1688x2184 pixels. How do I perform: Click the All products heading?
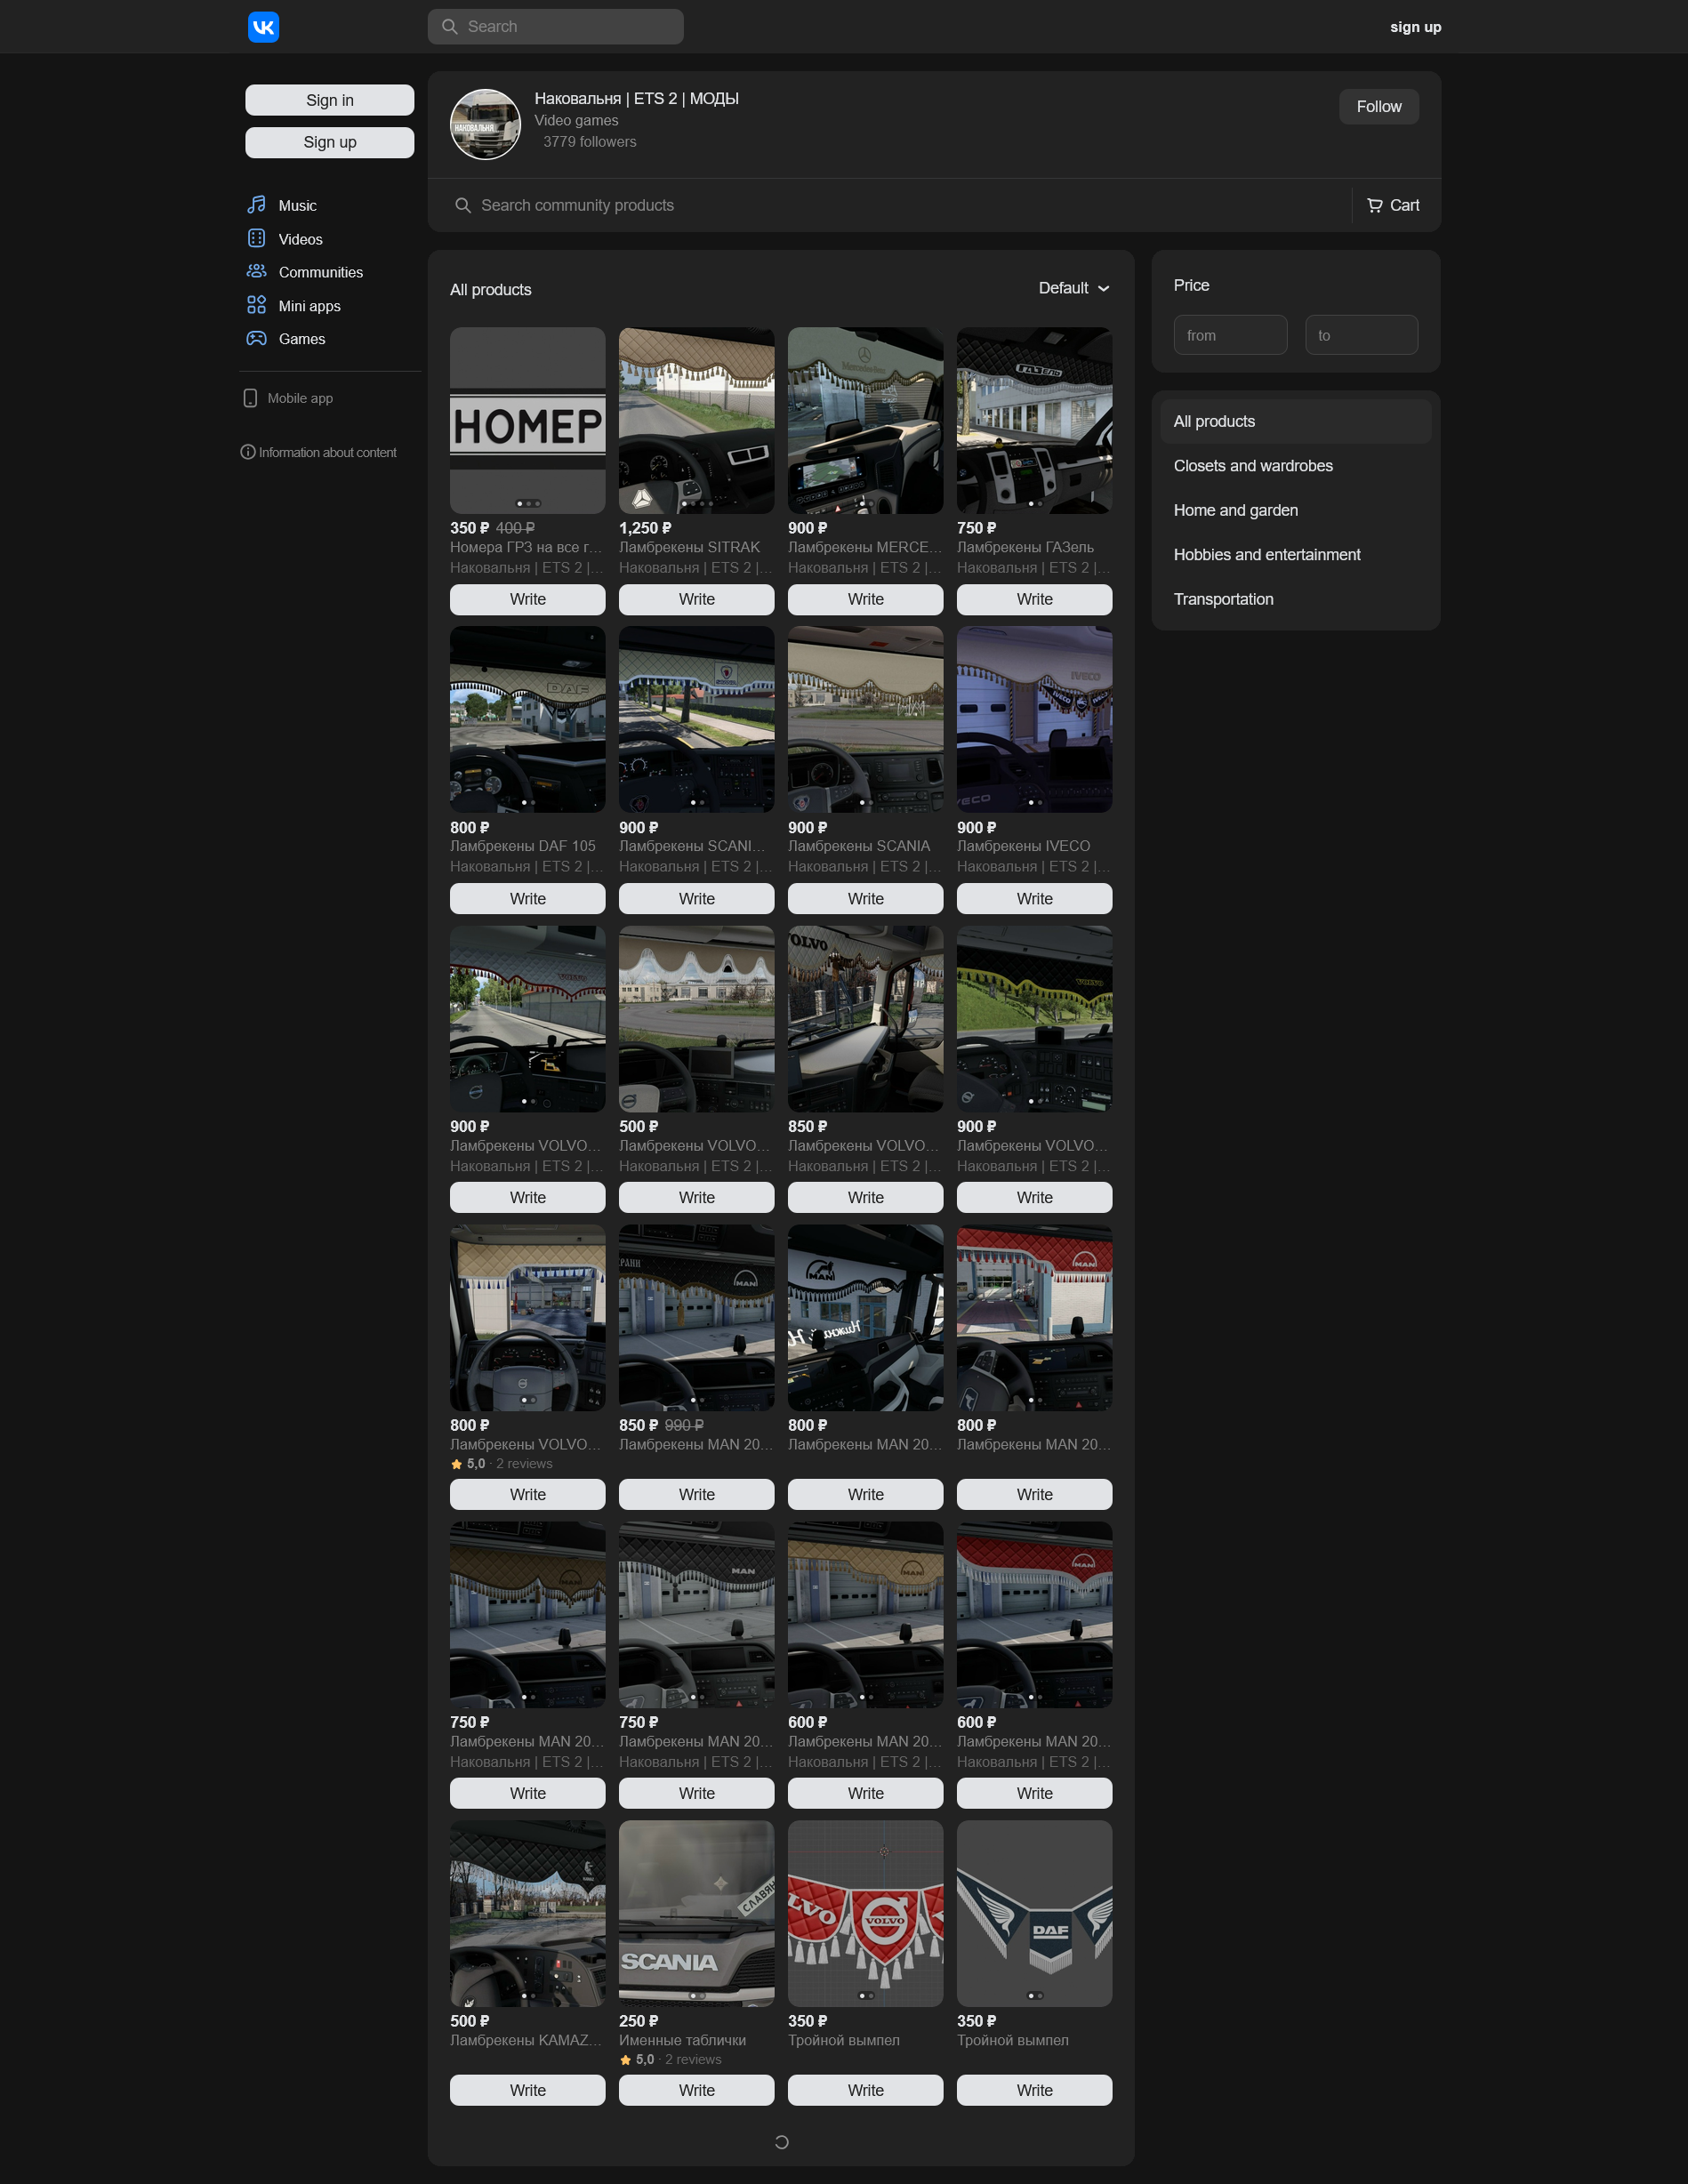(x=490, y=290)
